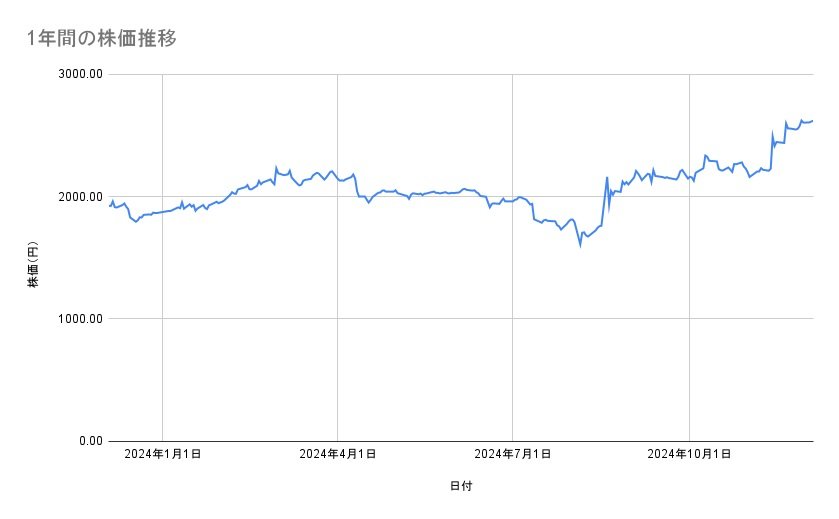Click the price line where it crosses the 2024年10月1日 gridline

click(689, 177)
